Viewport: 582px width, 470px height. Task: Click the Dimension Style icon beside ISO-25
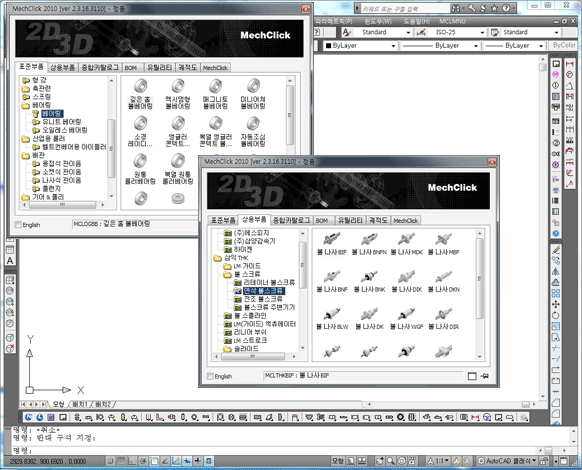421,32
